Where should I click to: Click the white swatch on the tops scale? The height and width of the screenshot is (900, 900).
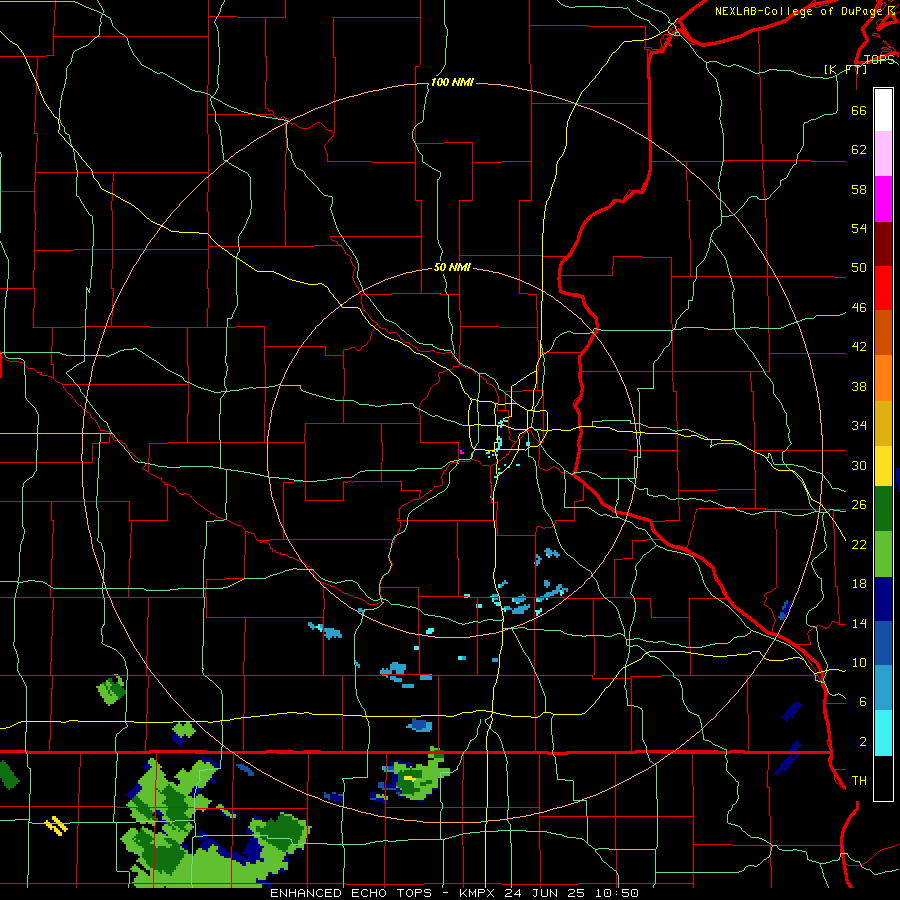(x=883, y=110)
